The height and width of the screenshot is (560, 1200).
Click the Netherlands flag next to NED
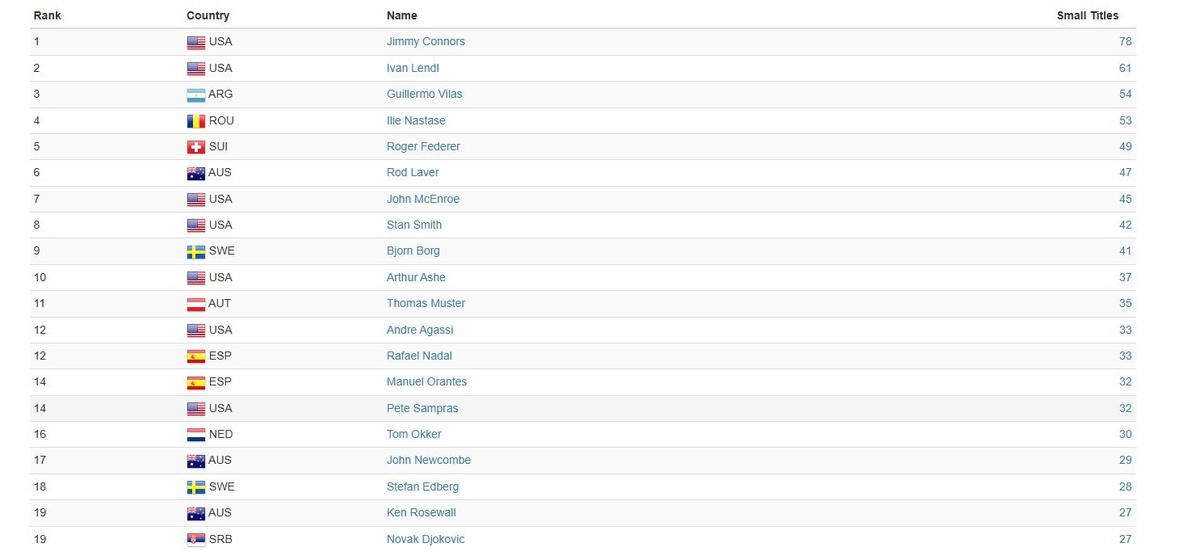(x=196, y=435)
